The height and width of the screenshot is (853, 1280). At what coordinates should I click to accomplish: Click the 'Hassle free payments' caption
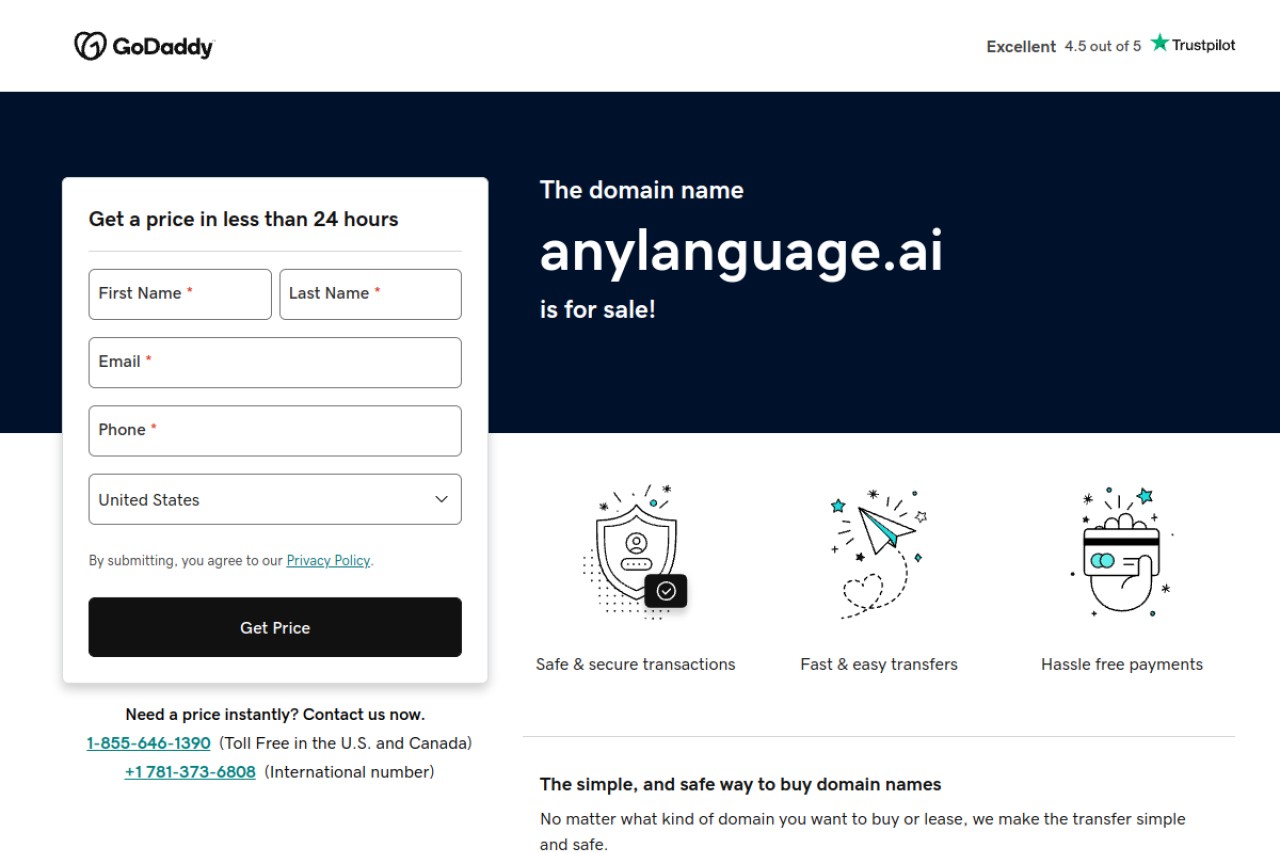point(1122,664)
